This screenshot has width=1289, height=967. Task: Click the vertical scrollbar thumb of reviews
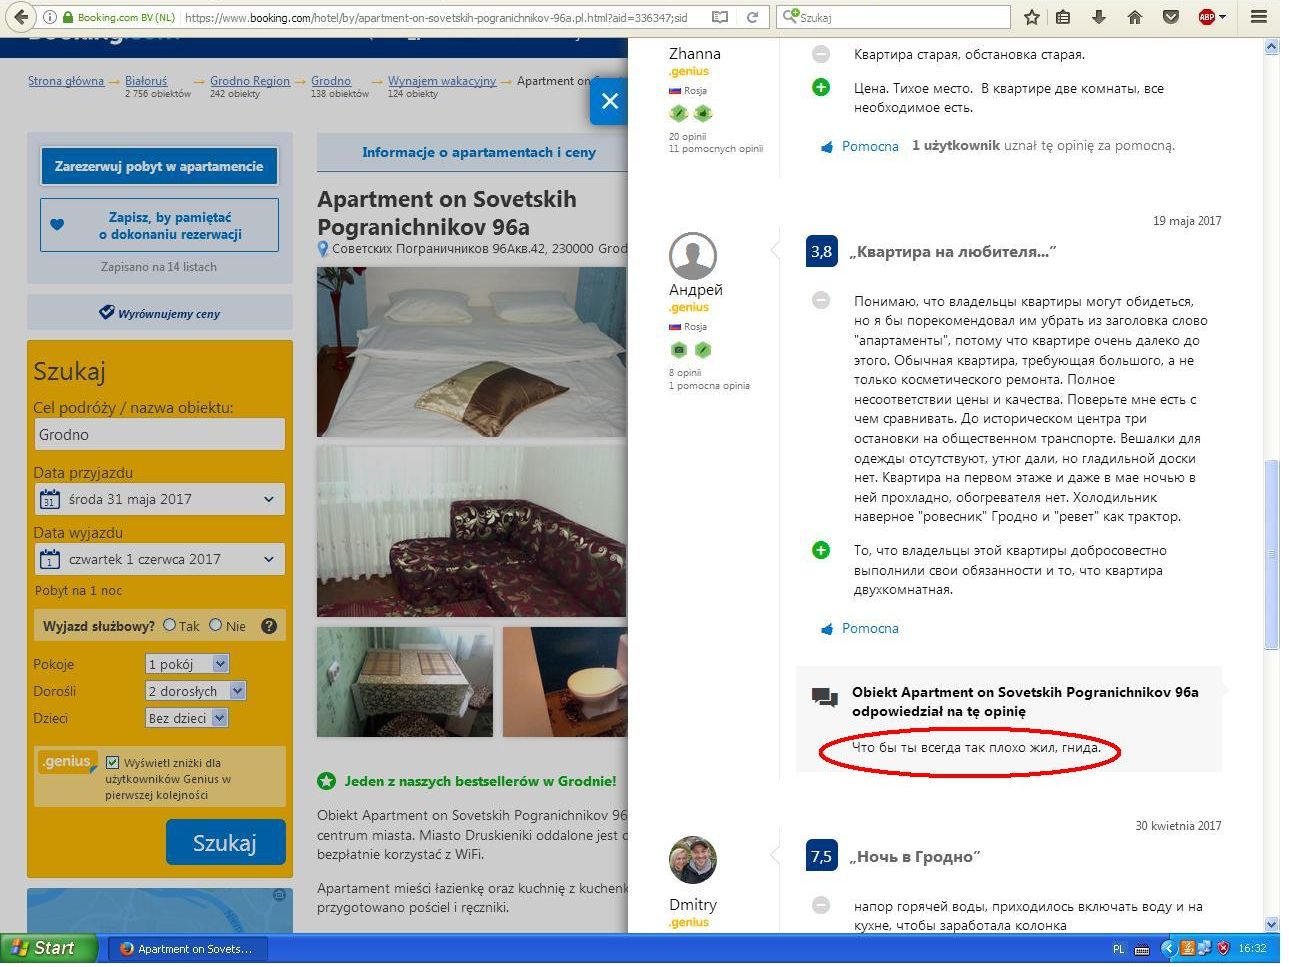[x=1272, y=555]
